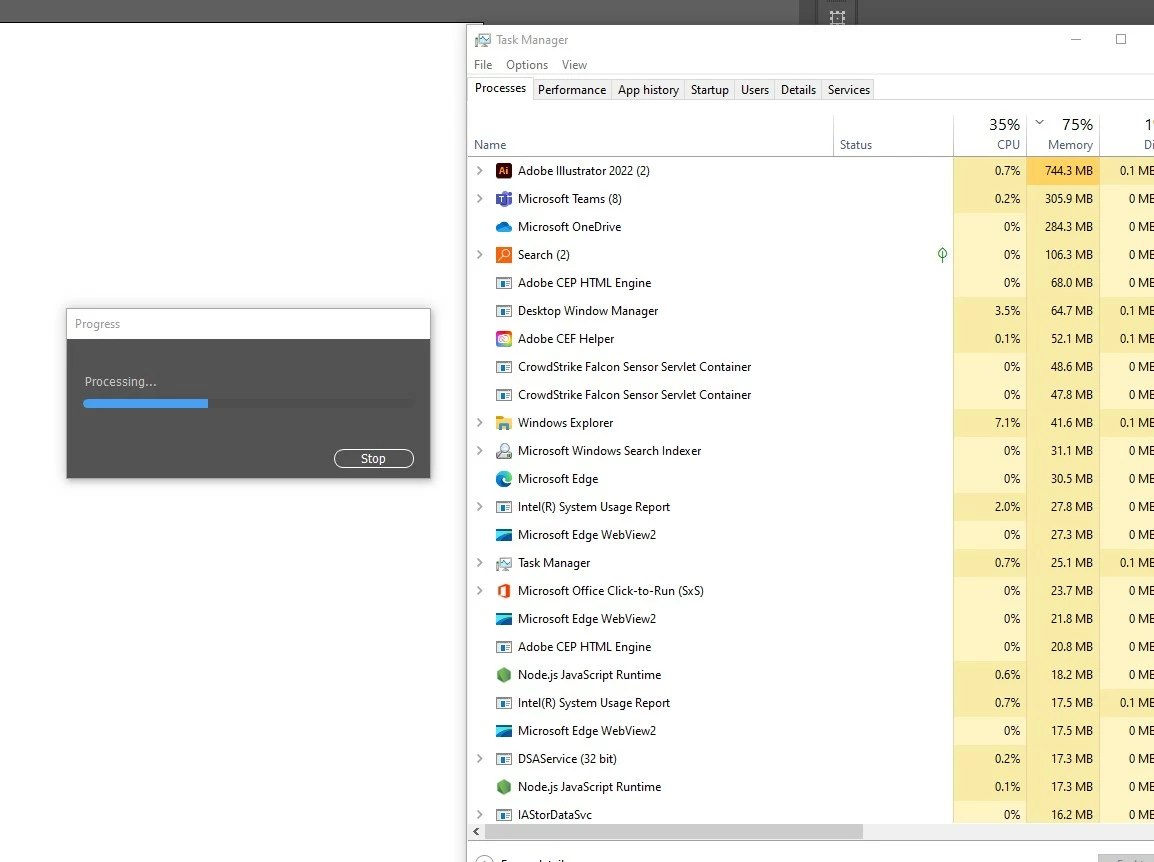Click the artboard icon in the Illustrator panel
The image size is (1154, 862).
837,17
